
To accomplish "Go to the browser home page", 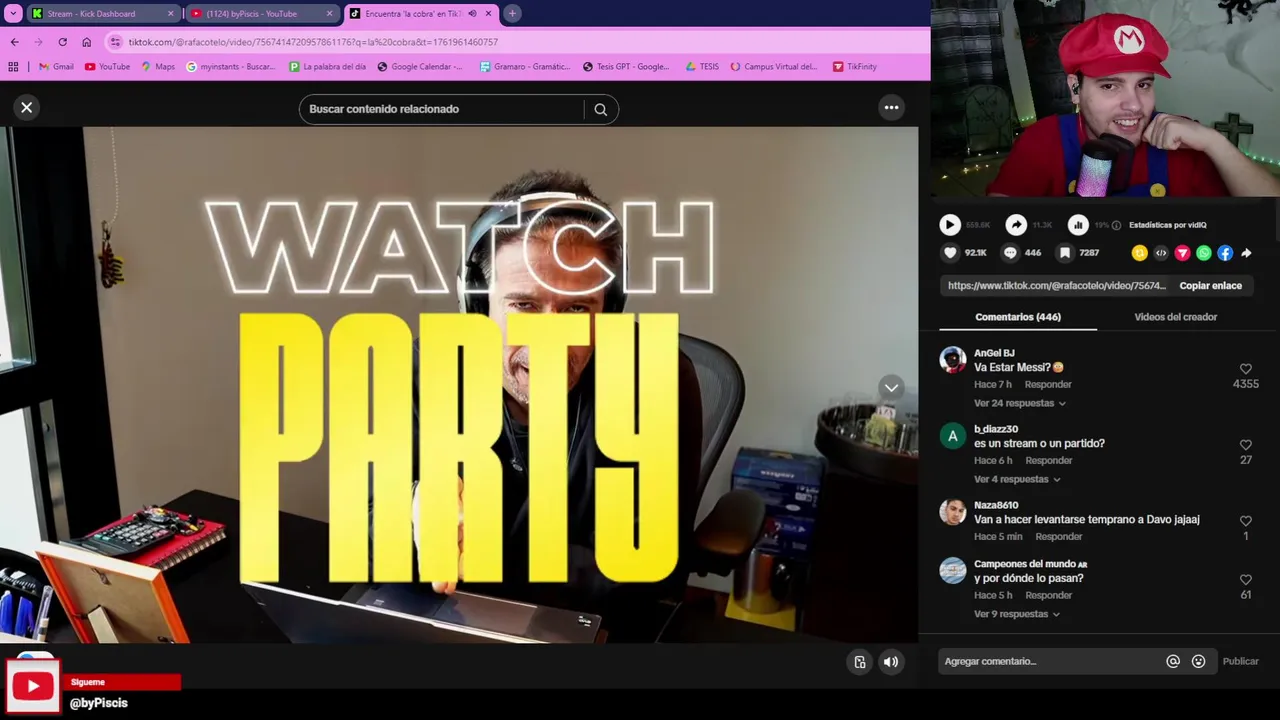I will [x=86, y=42].
